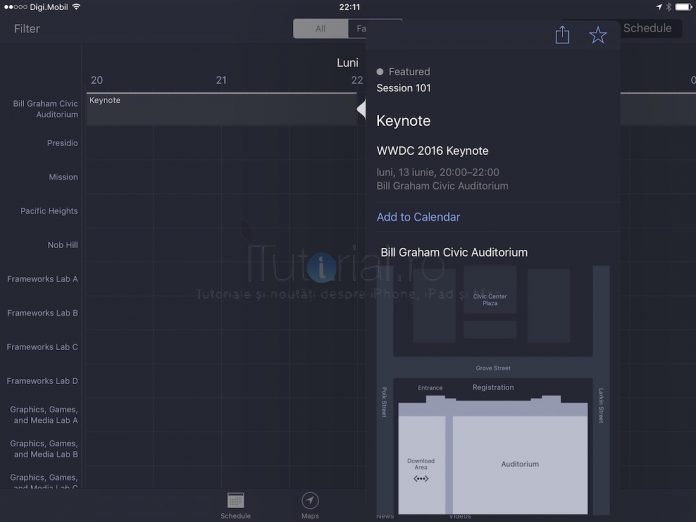
Task: Tap the 21 hour marker in timeline
Action: tap(221, 80)
